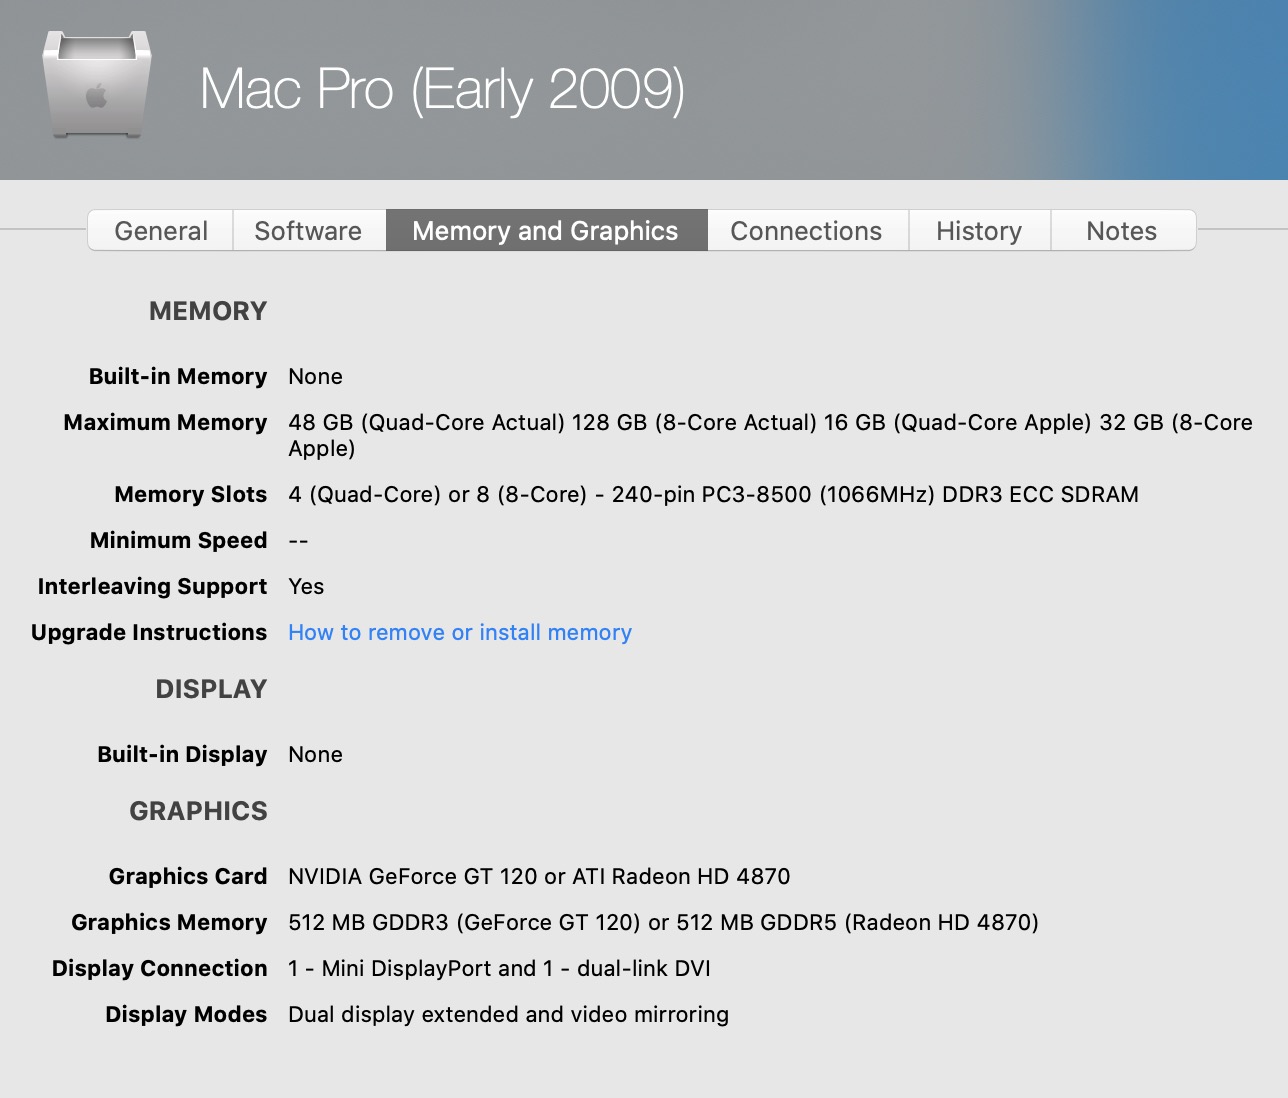Viewport: 1288px width, 1098px height.
Task: Go to the Notes tab
Action: click(x=1122, y=231)
